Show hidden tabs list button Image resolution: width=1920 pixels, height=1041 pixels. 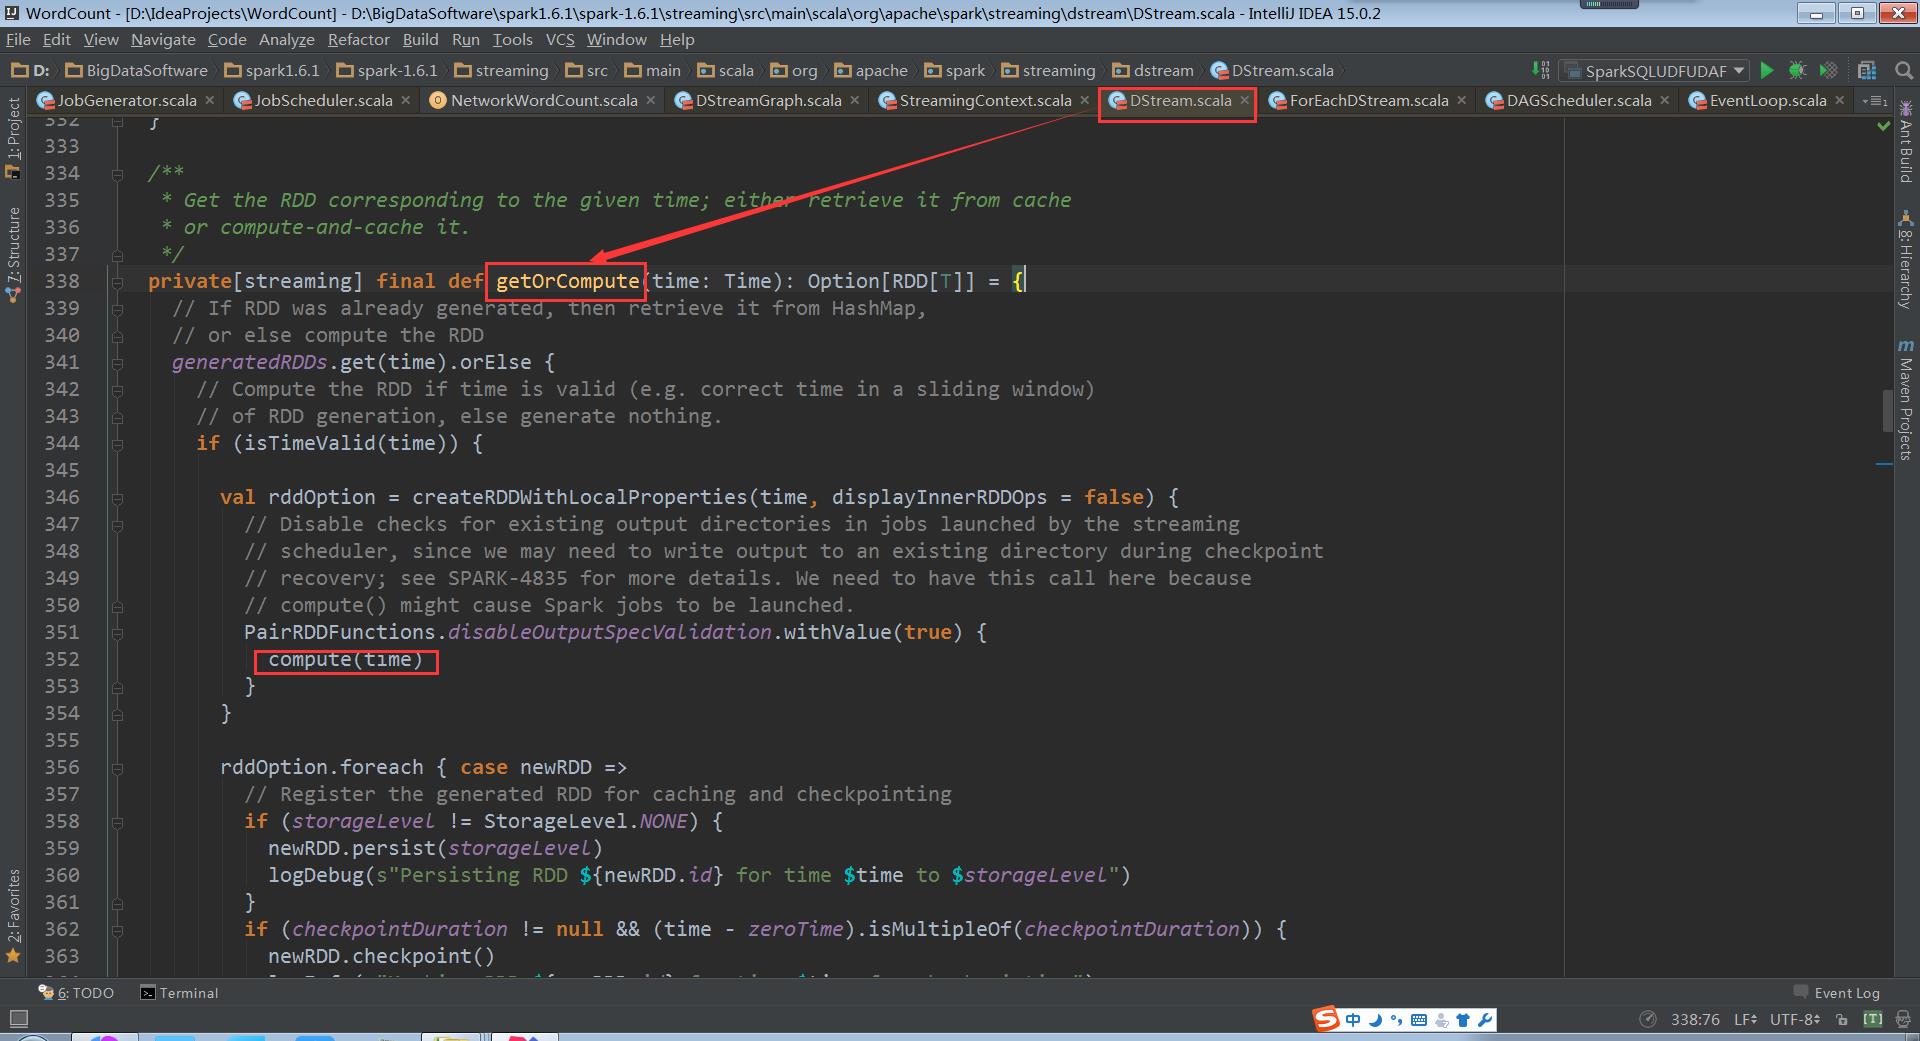1874,100
